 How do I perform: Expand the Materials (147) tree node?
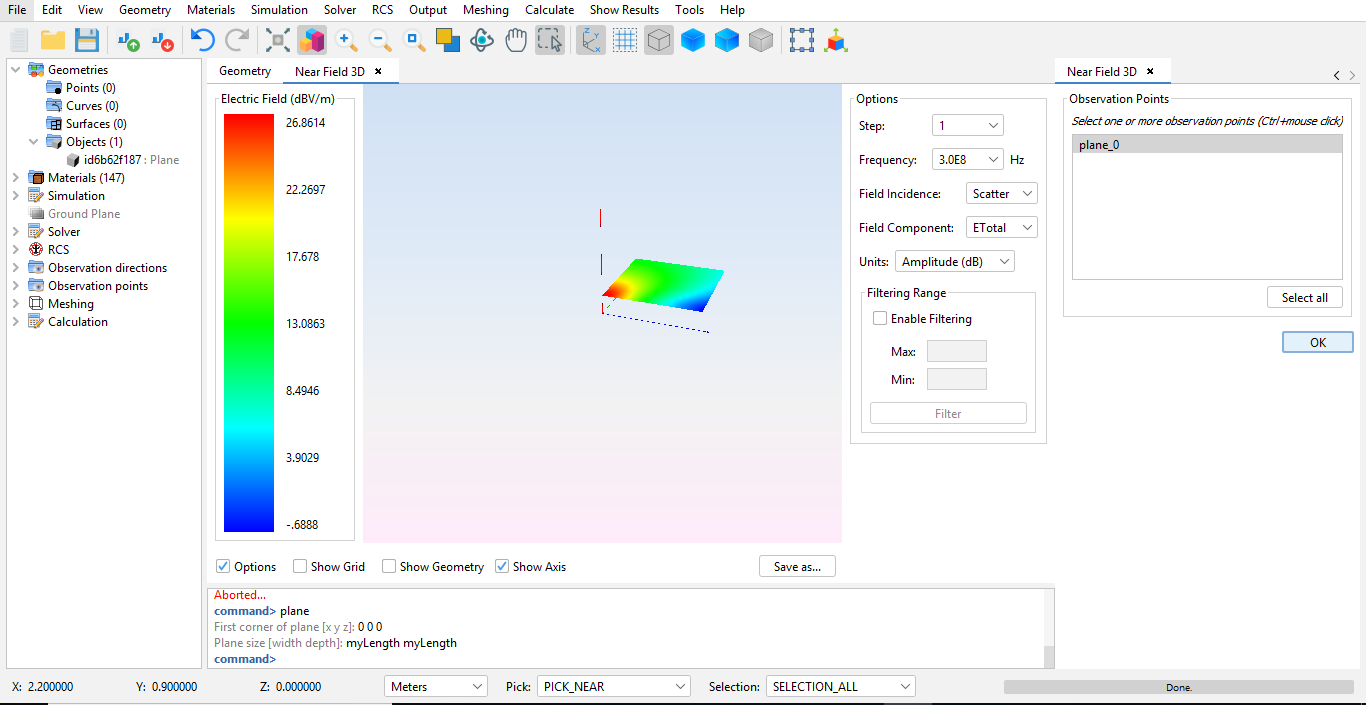[x=15, y=178]
